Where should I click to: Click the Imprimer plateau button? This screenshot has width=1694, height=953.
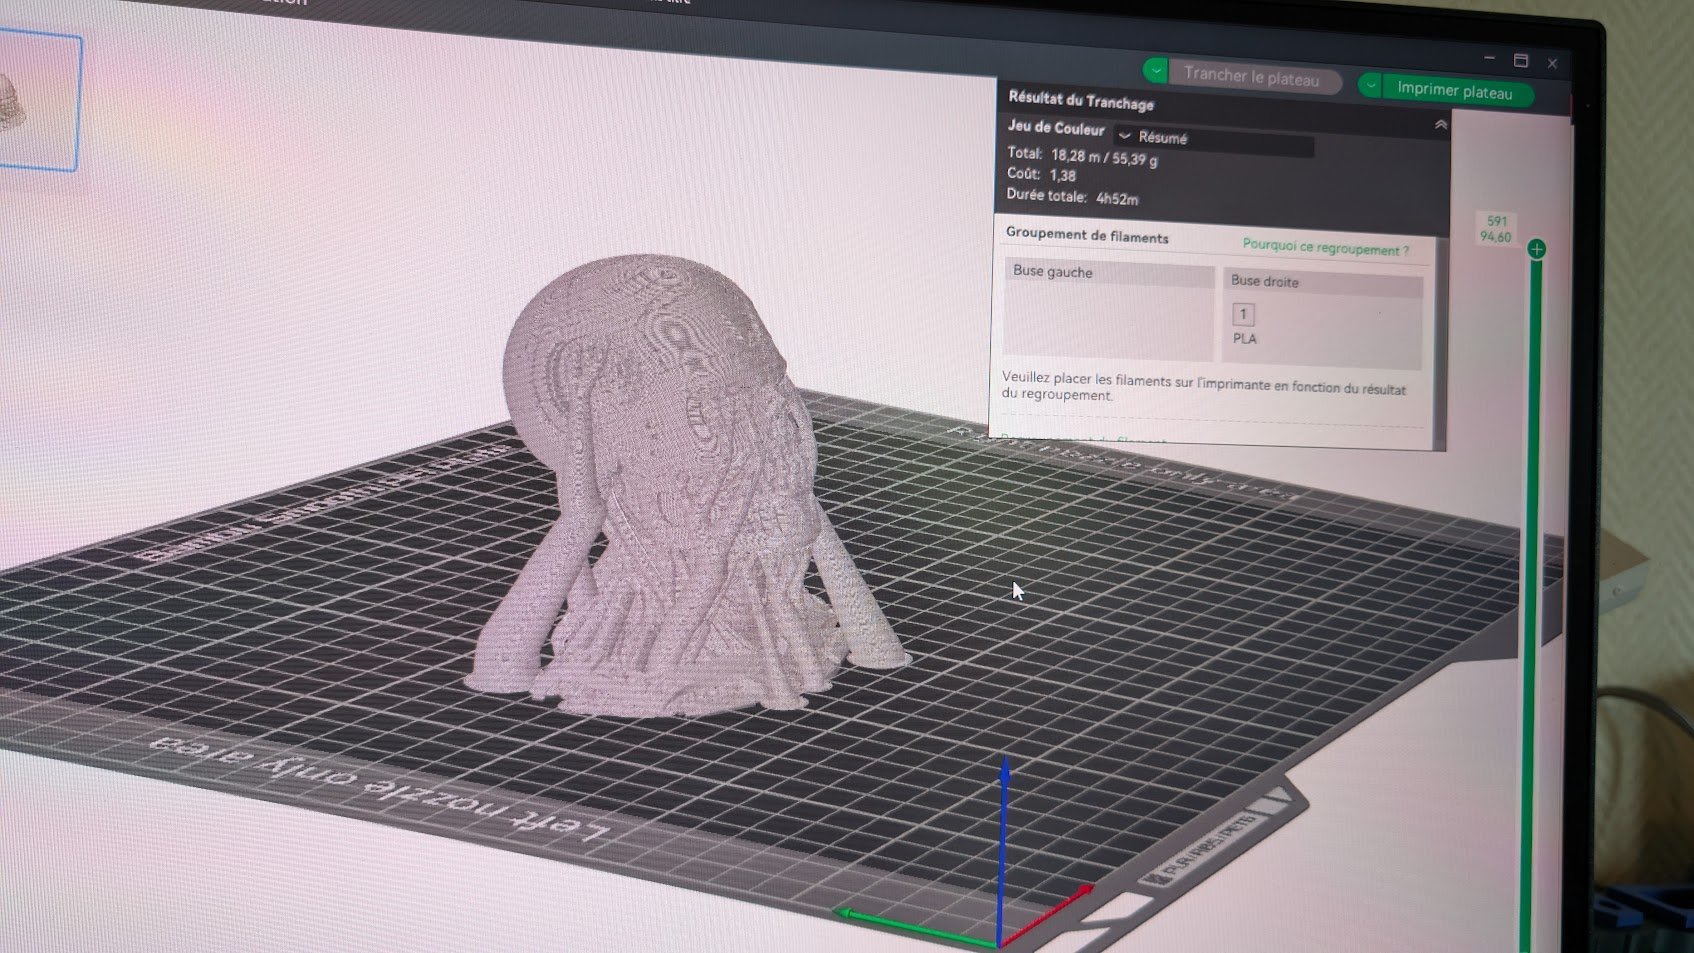click(x=1456, y=91)
